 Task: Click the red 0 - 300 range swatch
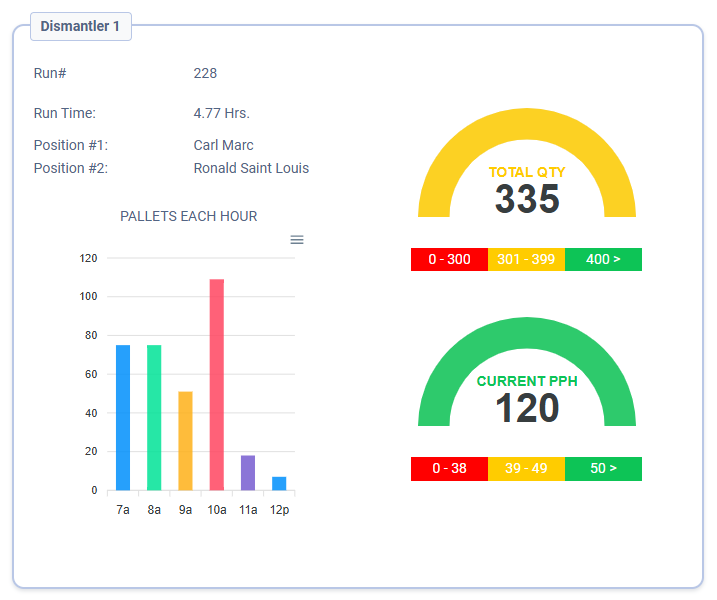[449, 260]
